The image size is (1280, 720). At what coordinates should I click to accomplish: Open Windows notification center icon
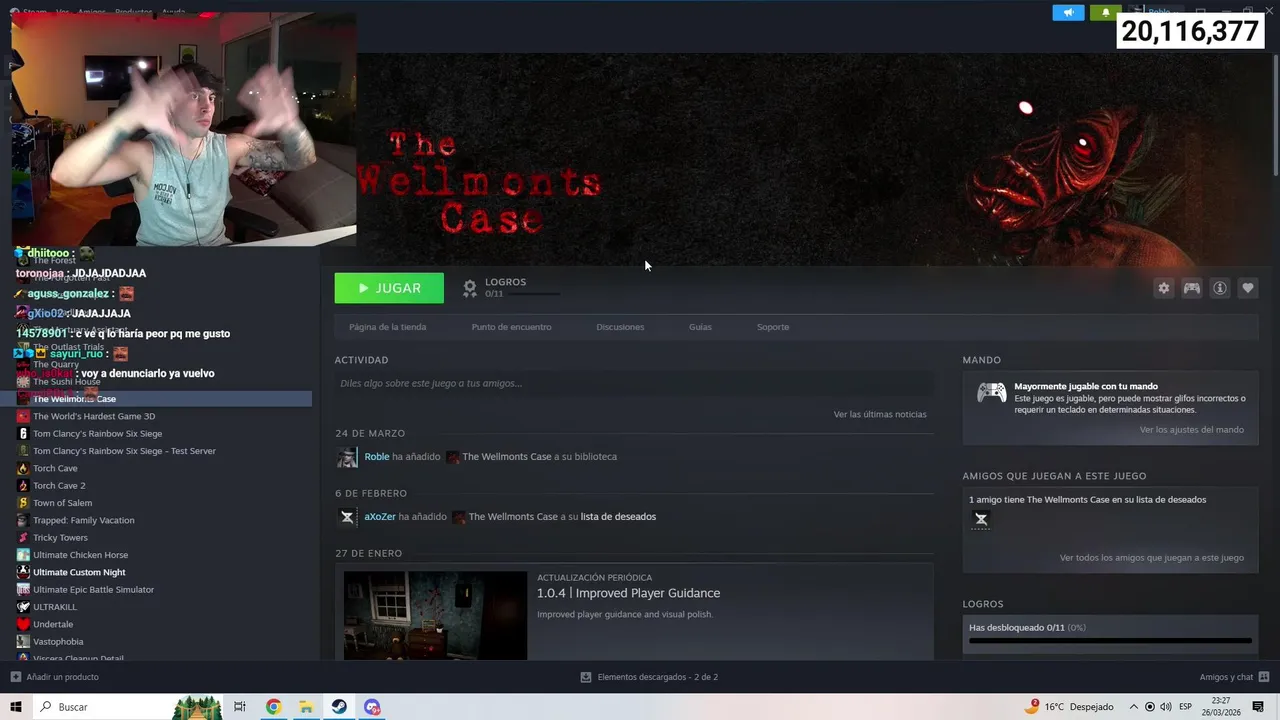point(1259,707)
